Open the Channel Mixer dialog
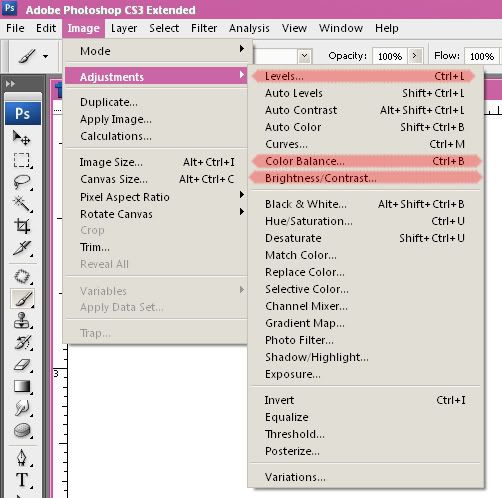Screen dimensions: 502x498 (365, 306)
